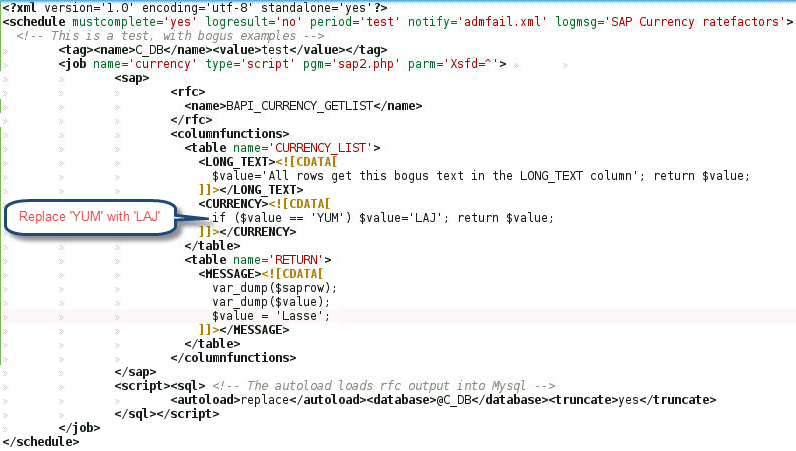This screenshot has height=451, width=796.
Task: Click the closing "]]></MESSAGE>" line
Action: tap(244, 330)
